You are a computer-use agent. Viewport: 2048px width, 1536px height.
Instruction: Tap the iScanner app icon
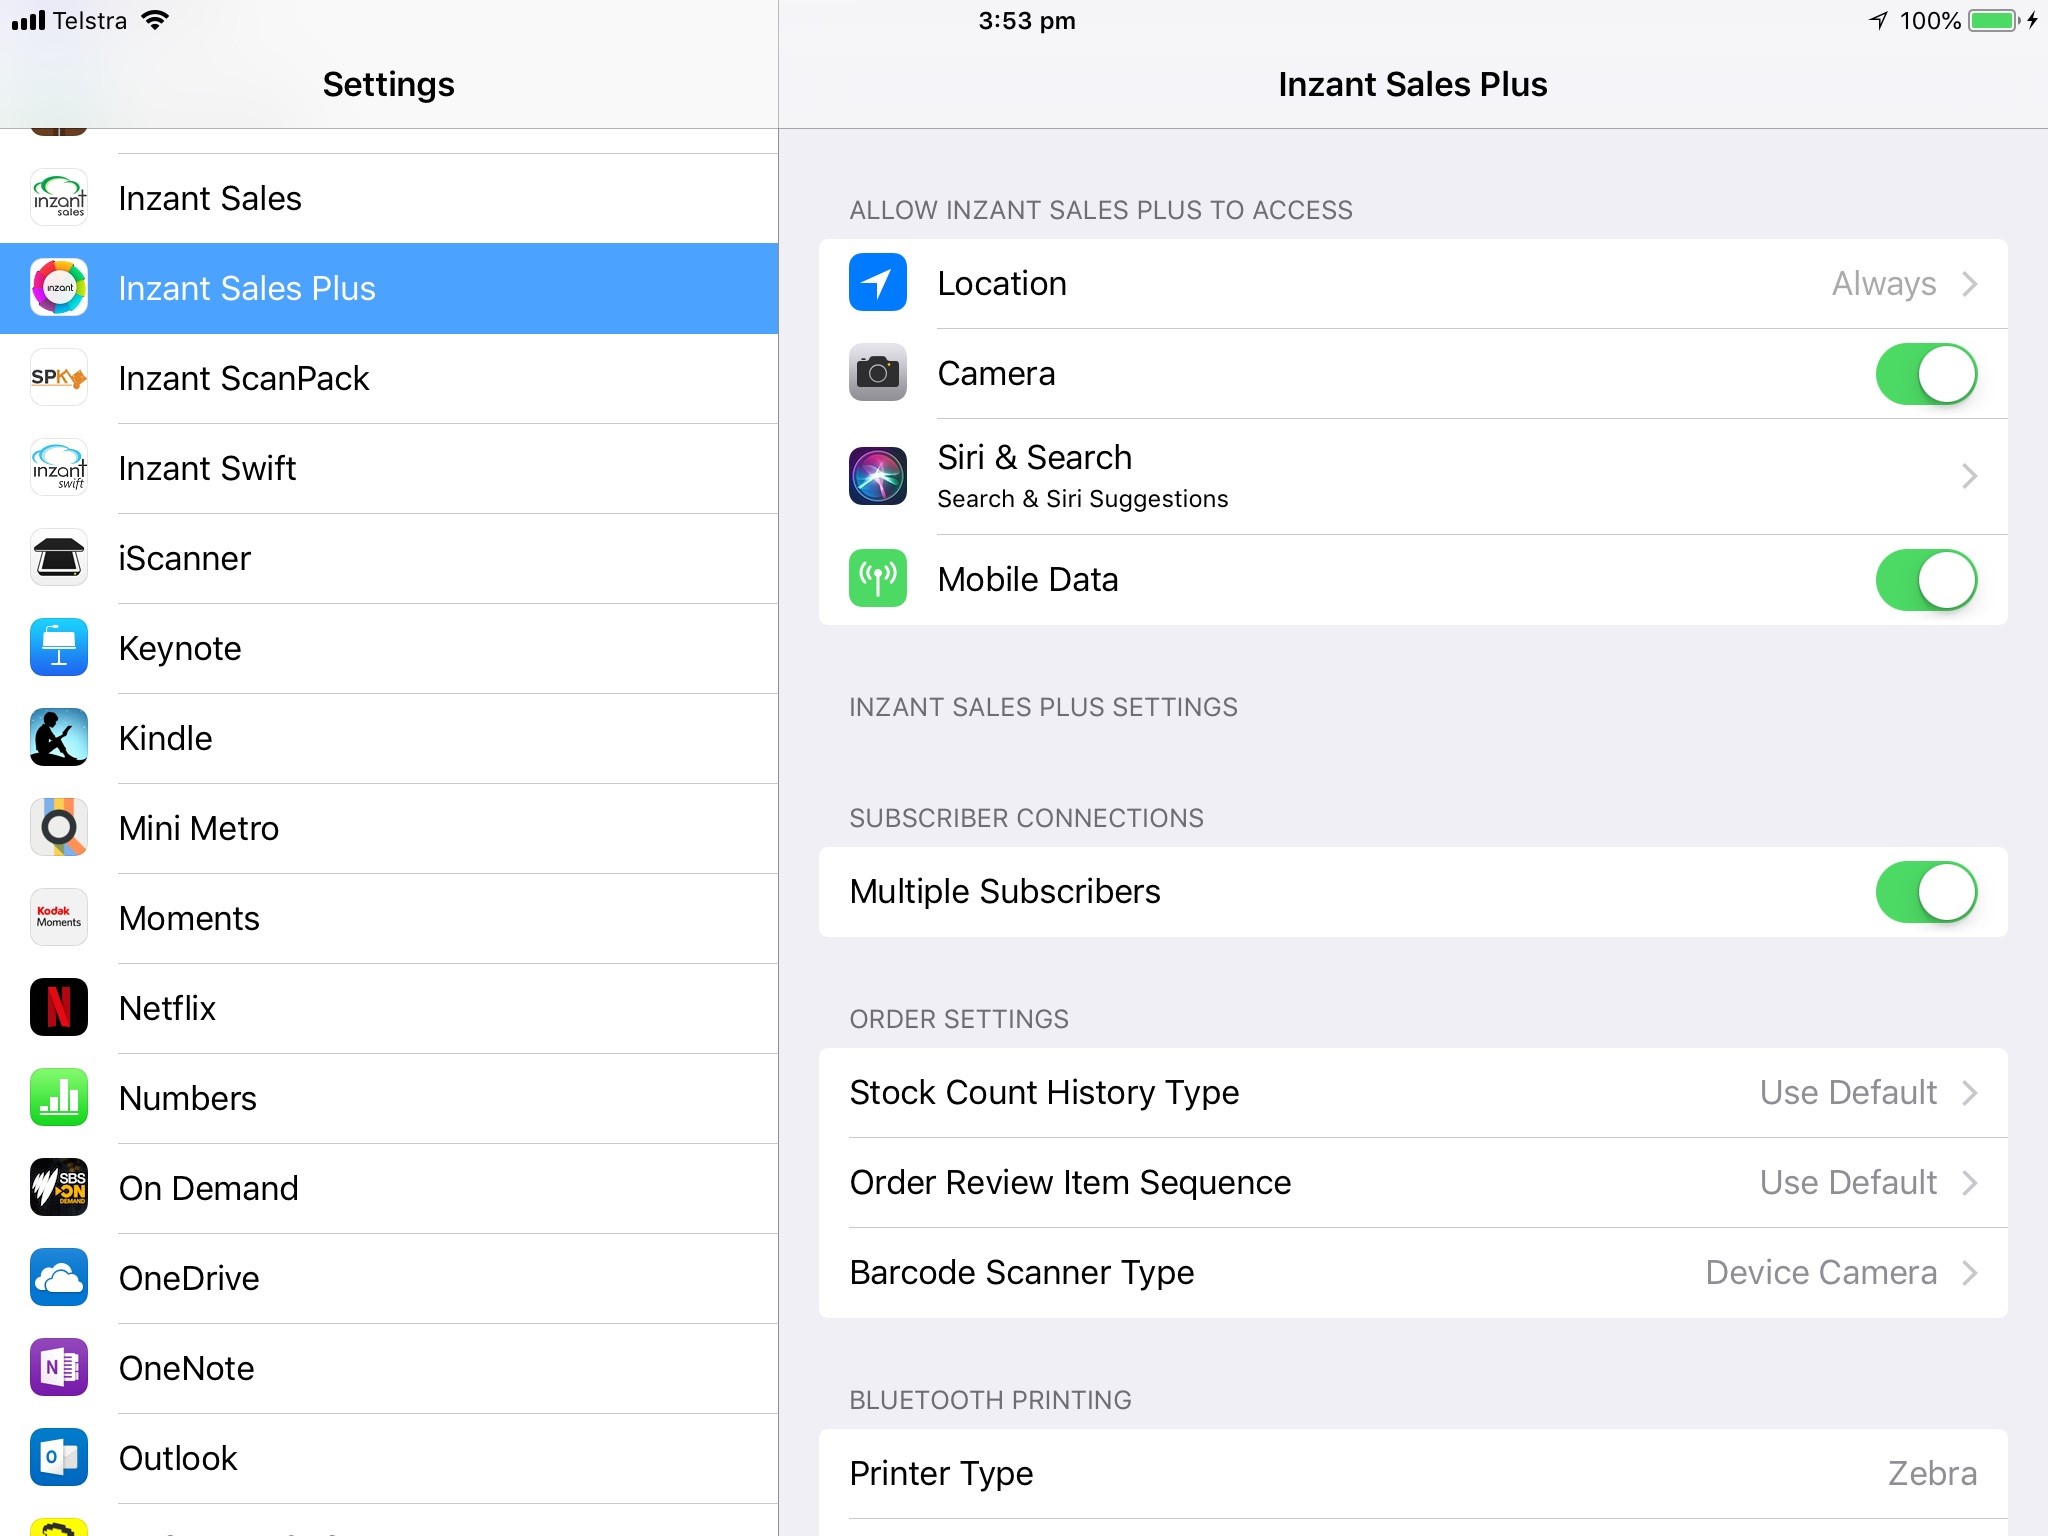[59, 558]
